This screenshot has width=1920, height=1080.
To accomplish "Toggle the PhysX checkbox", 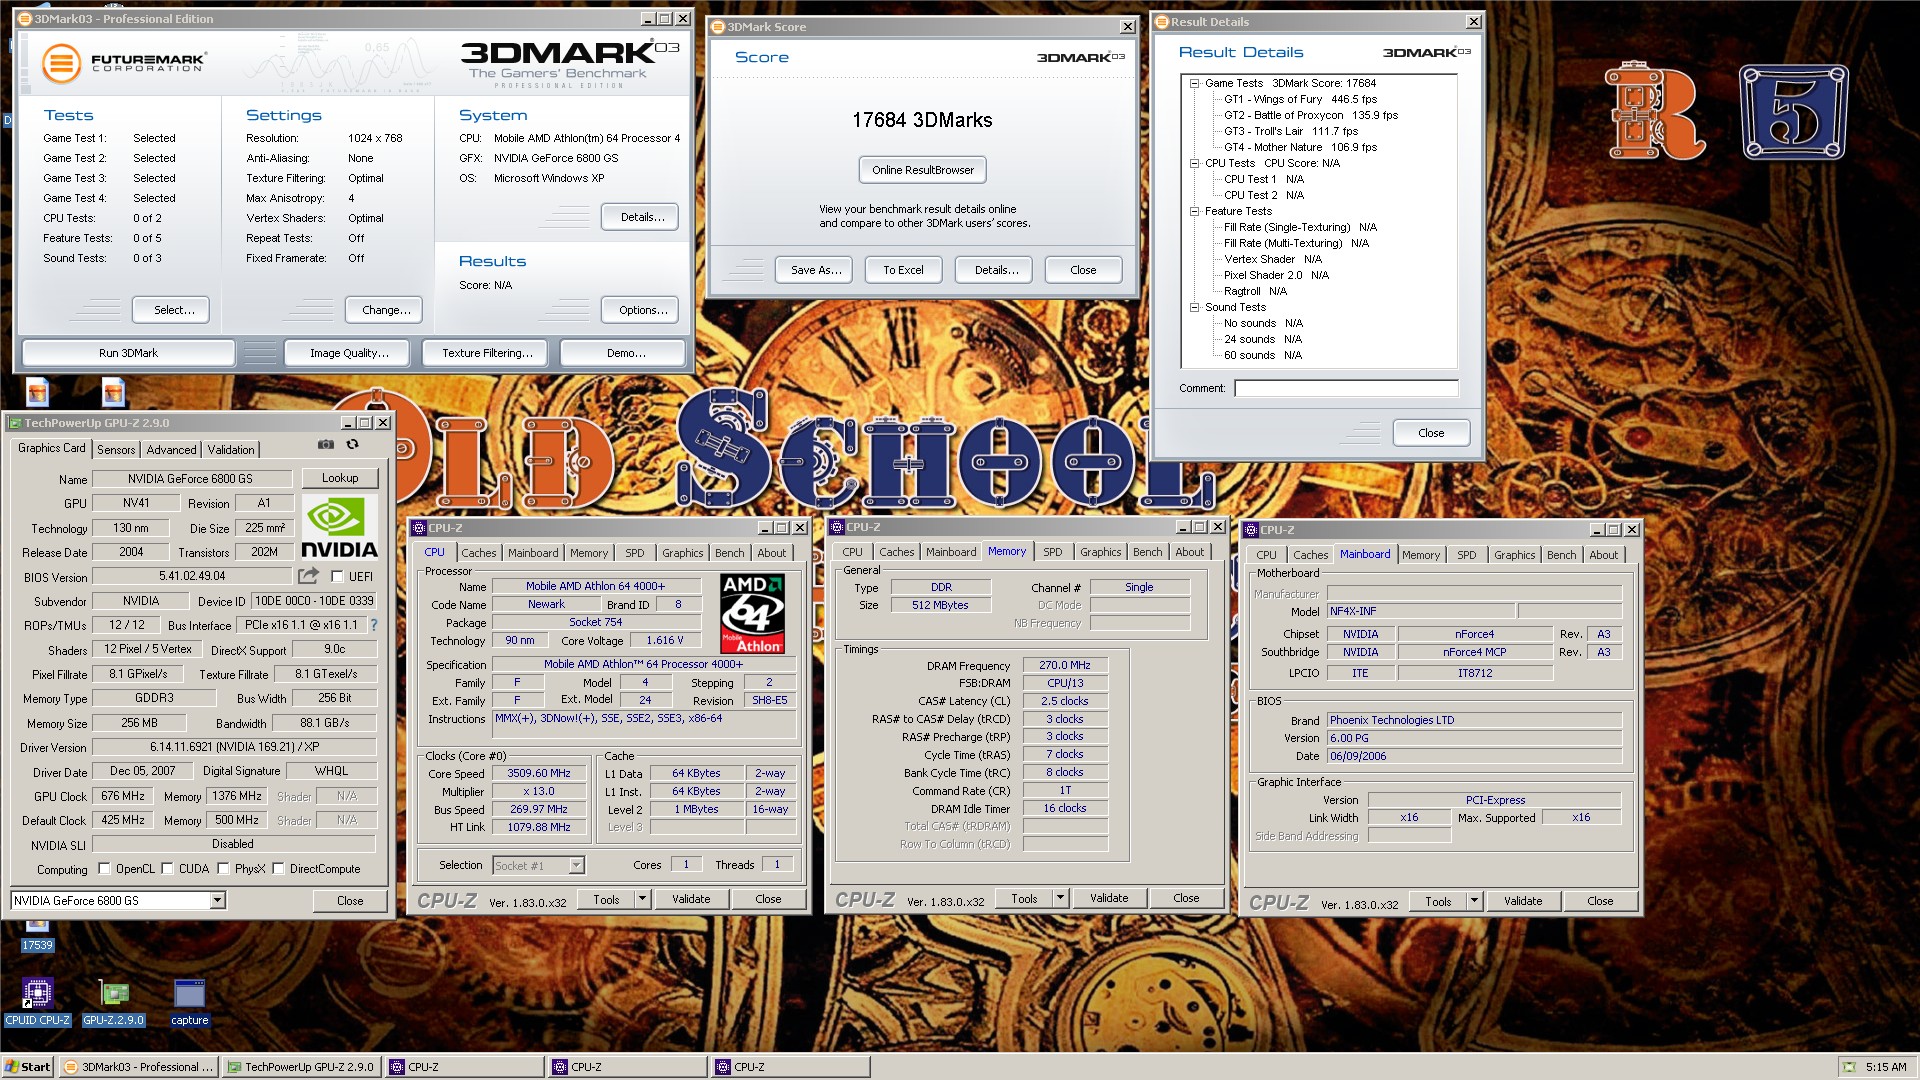I will pos(223,869).
